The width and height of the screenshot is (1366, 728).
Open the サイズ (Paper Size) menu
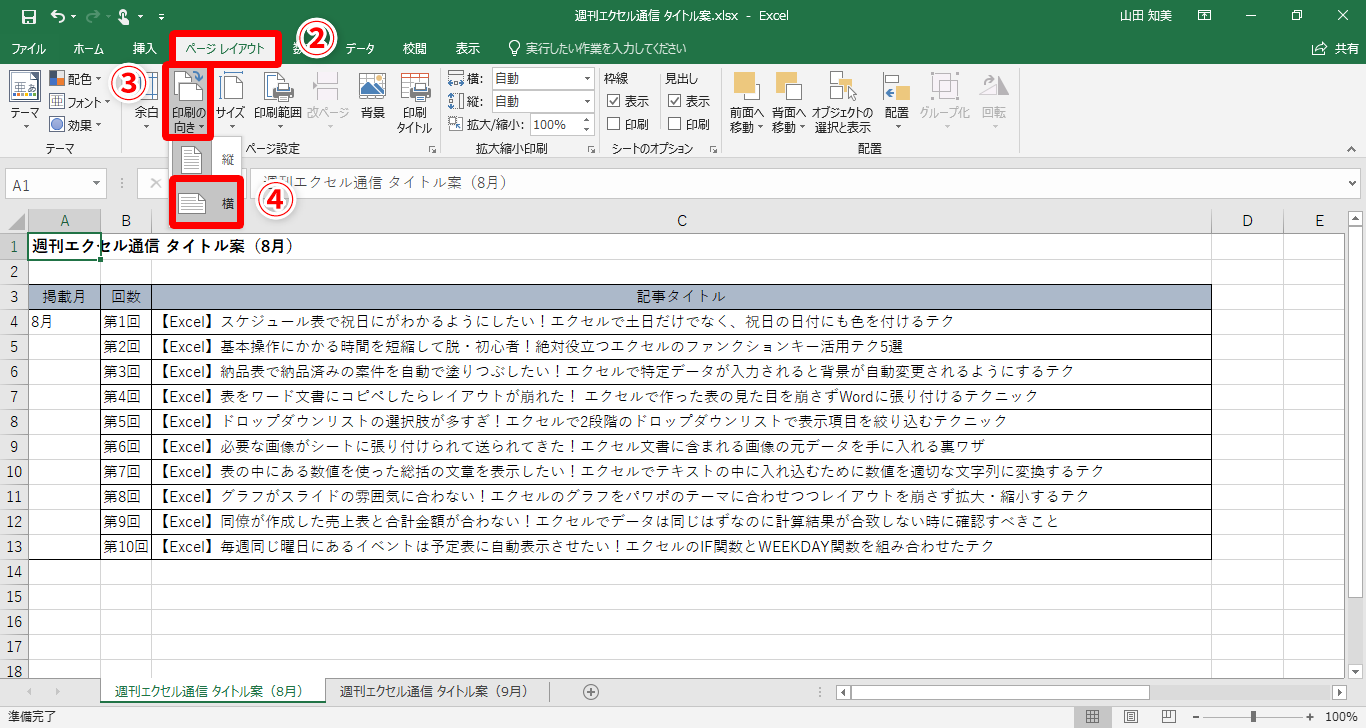click(231, 101)
